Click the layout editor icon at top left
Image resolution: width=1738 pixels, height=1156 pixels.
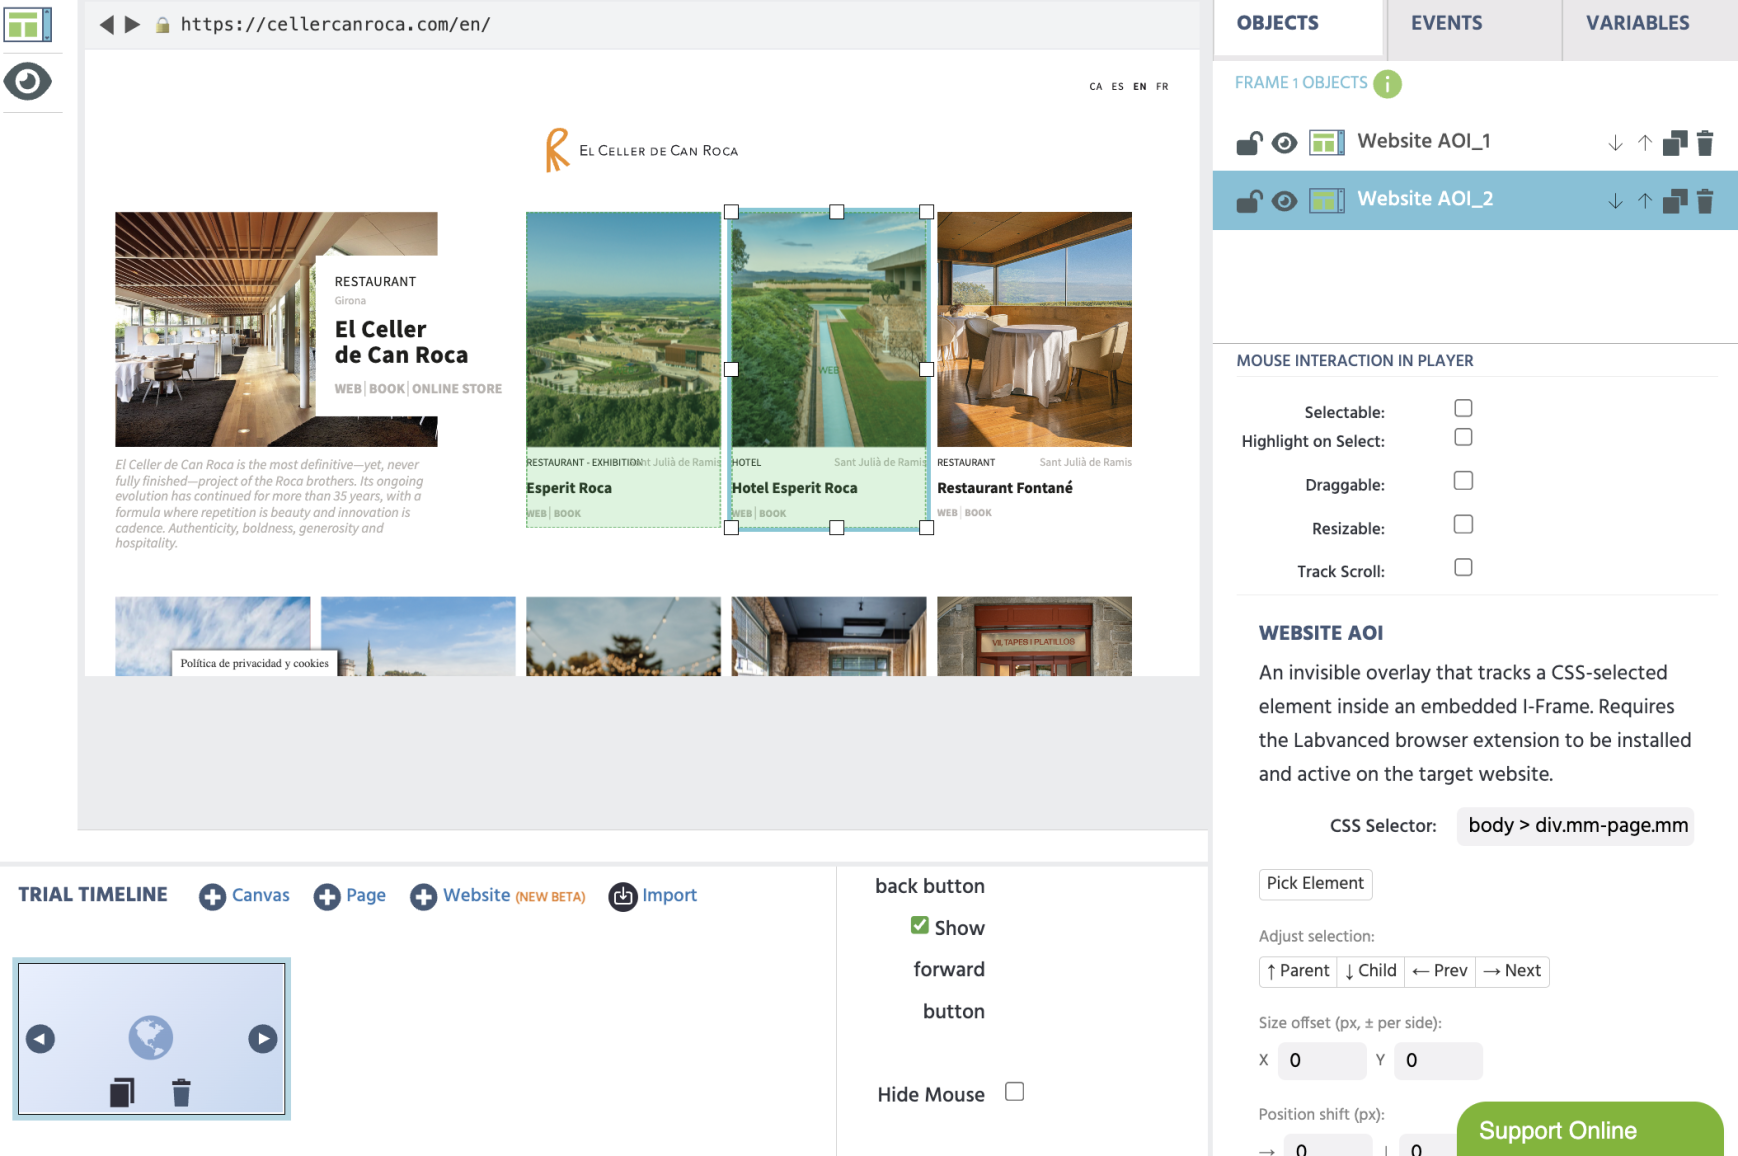[x=27, y=24]
